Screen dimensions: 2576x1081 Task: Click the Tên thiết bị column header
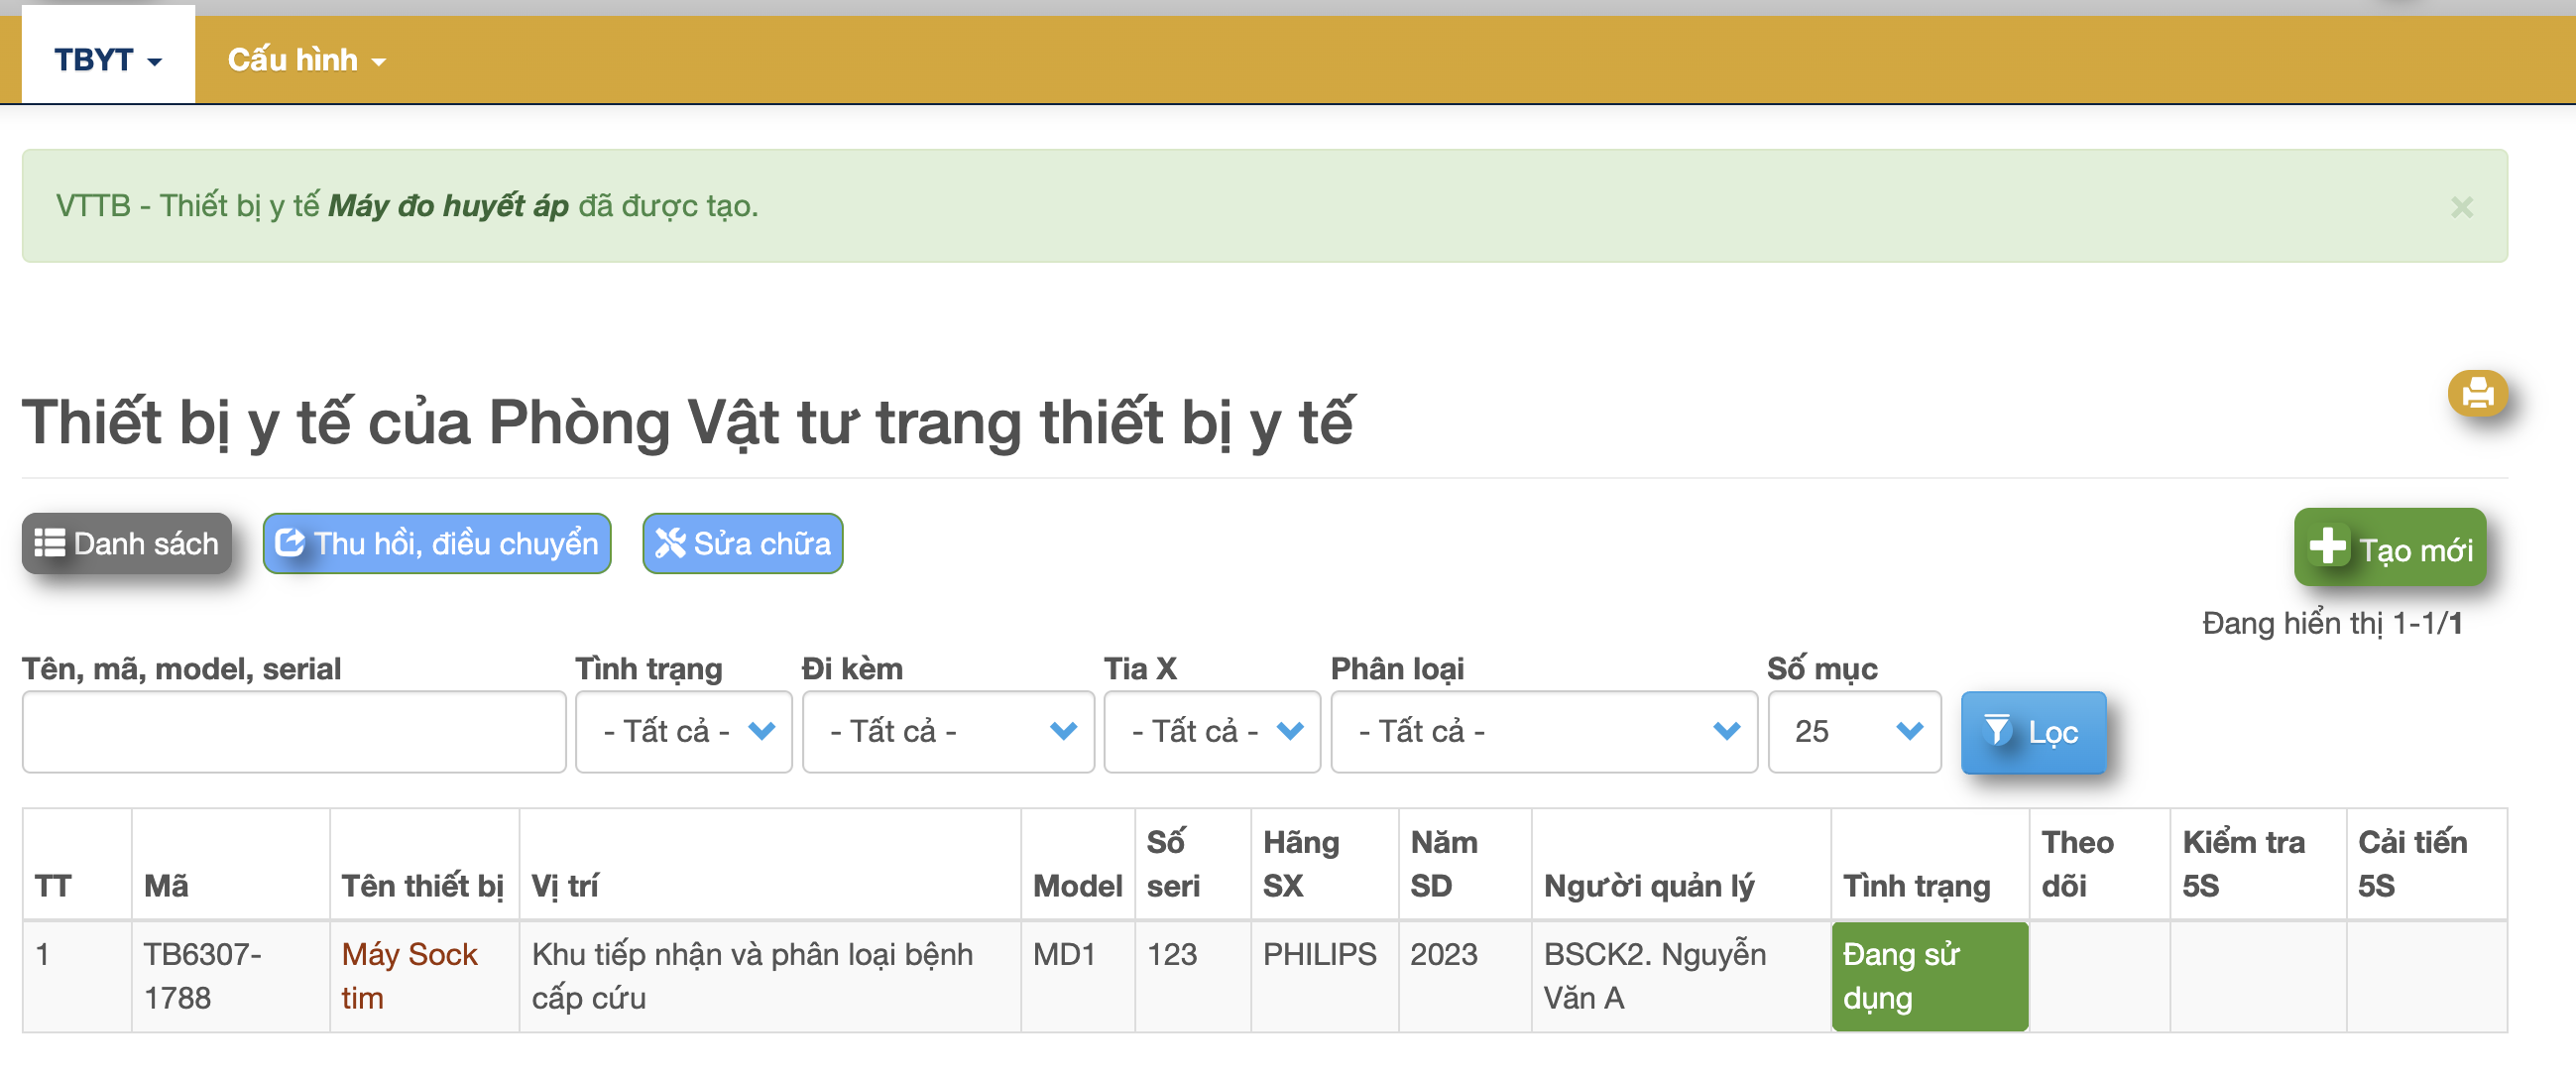point(422,885)
